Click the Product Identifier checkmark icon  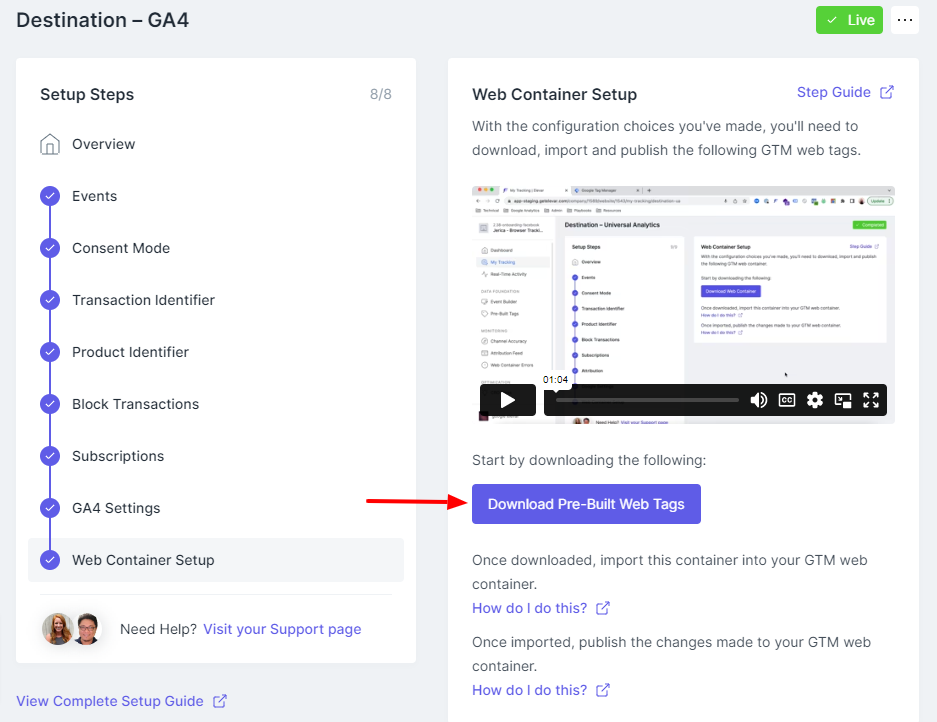50,352
